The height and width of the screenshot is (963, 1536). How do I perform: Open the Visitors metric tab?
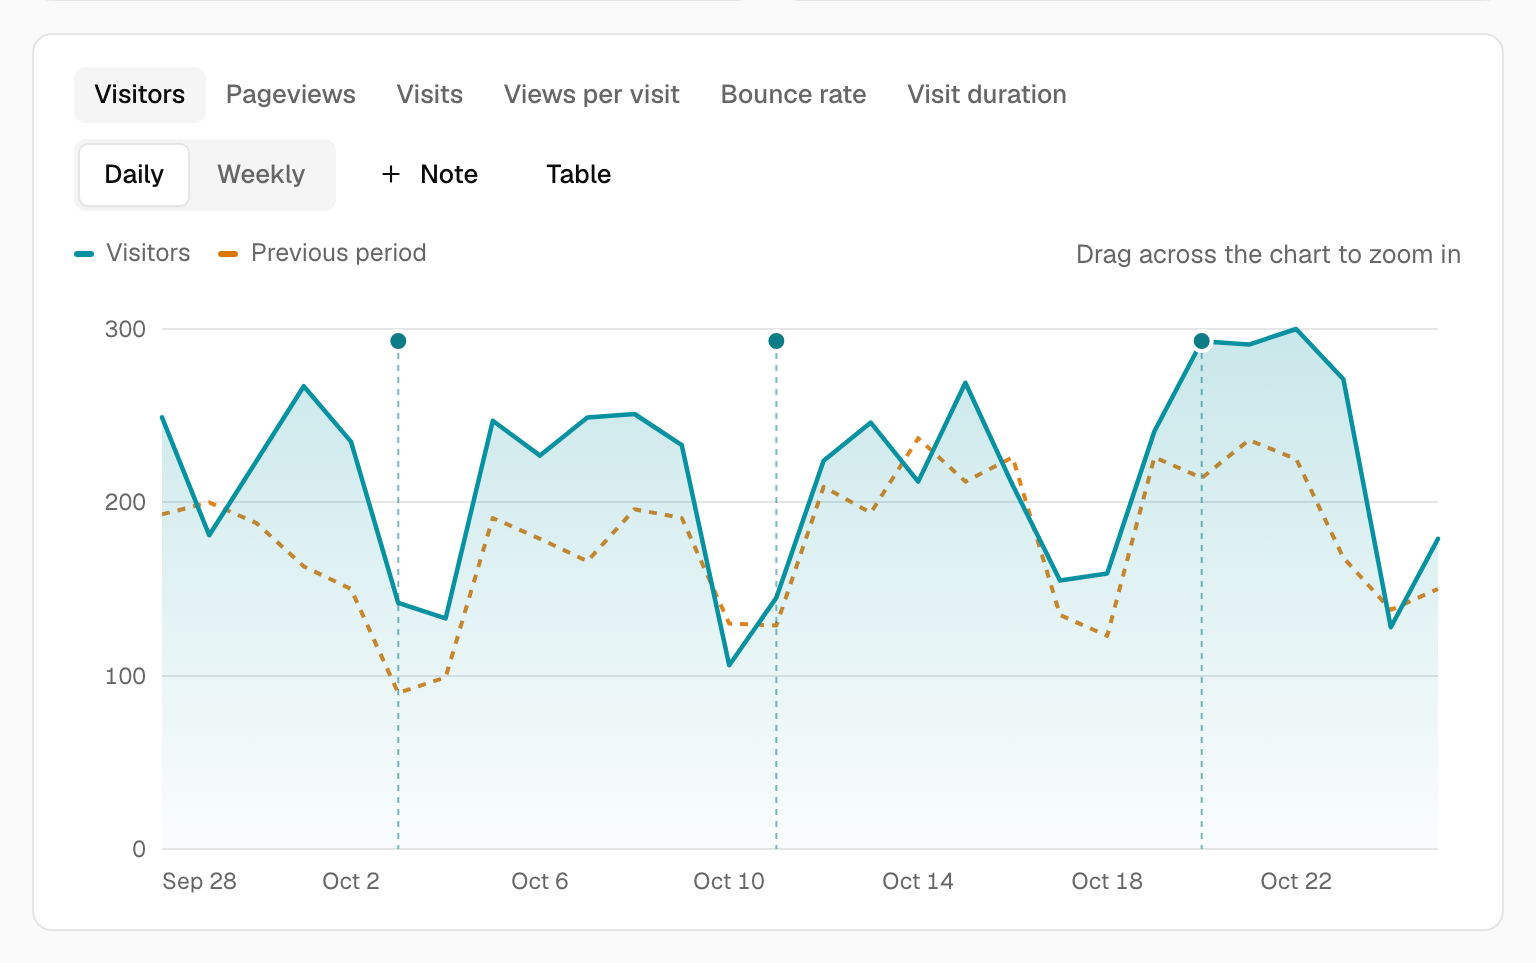point(140,95)
